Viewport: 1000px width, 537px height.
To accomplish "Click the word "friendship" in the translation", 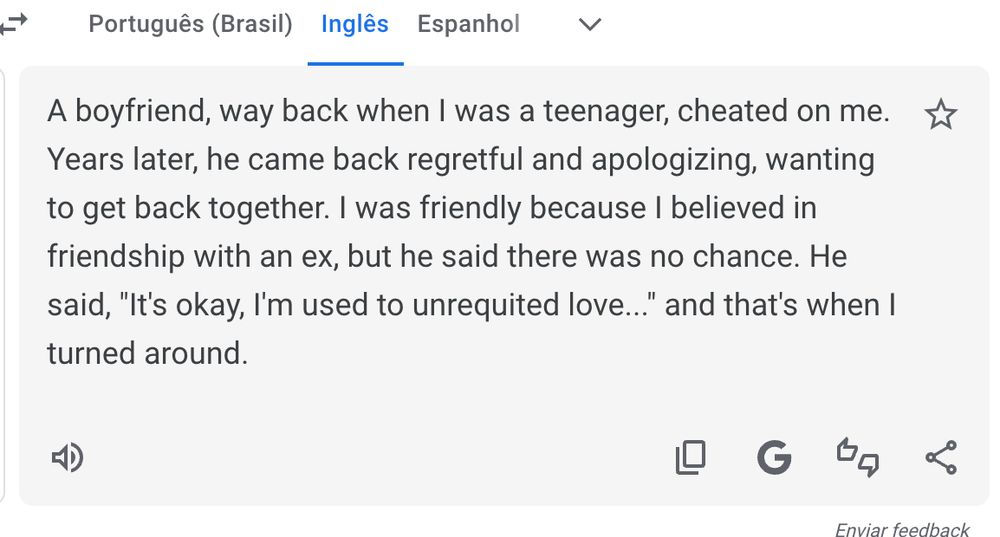I will coord(114,257).
